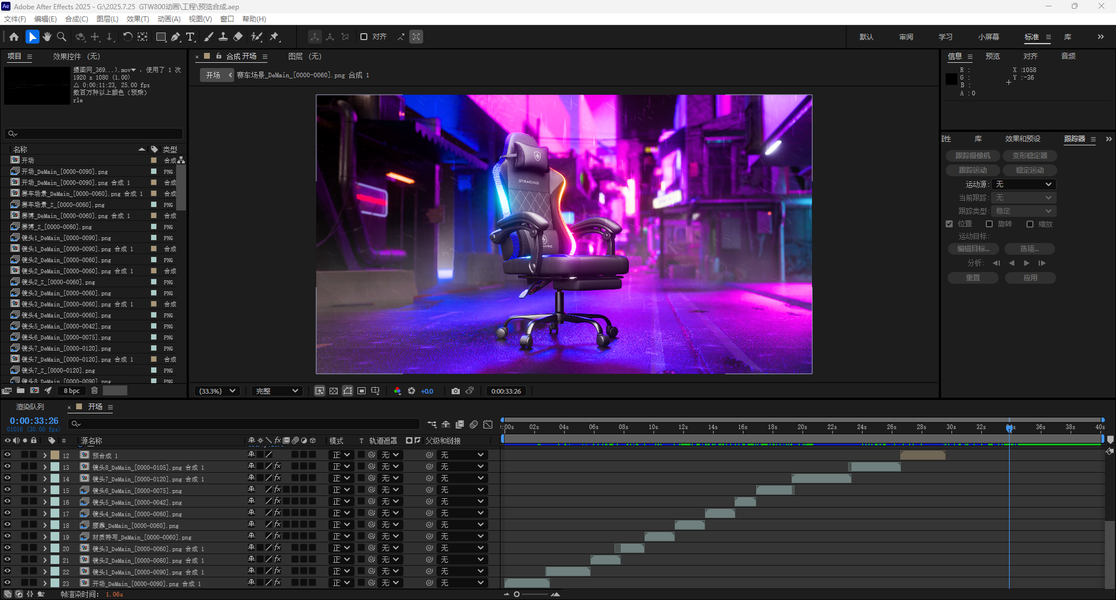Open the graph editor icon in the timeline

488,424
